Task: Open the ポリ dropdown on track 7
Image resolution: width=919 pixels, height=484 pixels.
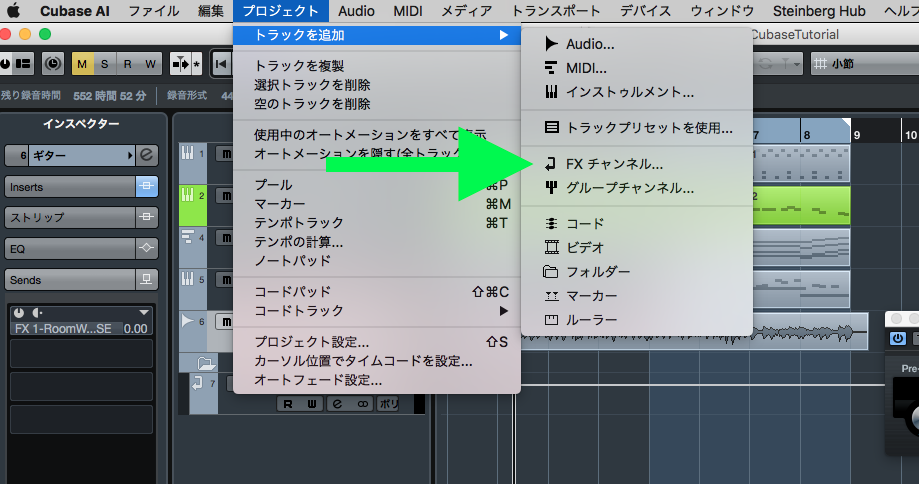Action: (389, 404)
